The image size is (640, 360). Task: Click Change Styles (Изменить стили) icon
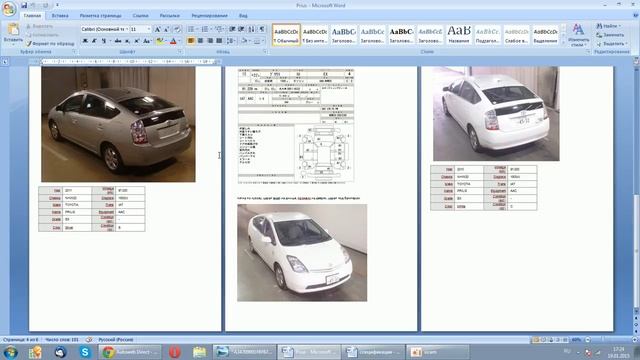(x=578, y=35)
